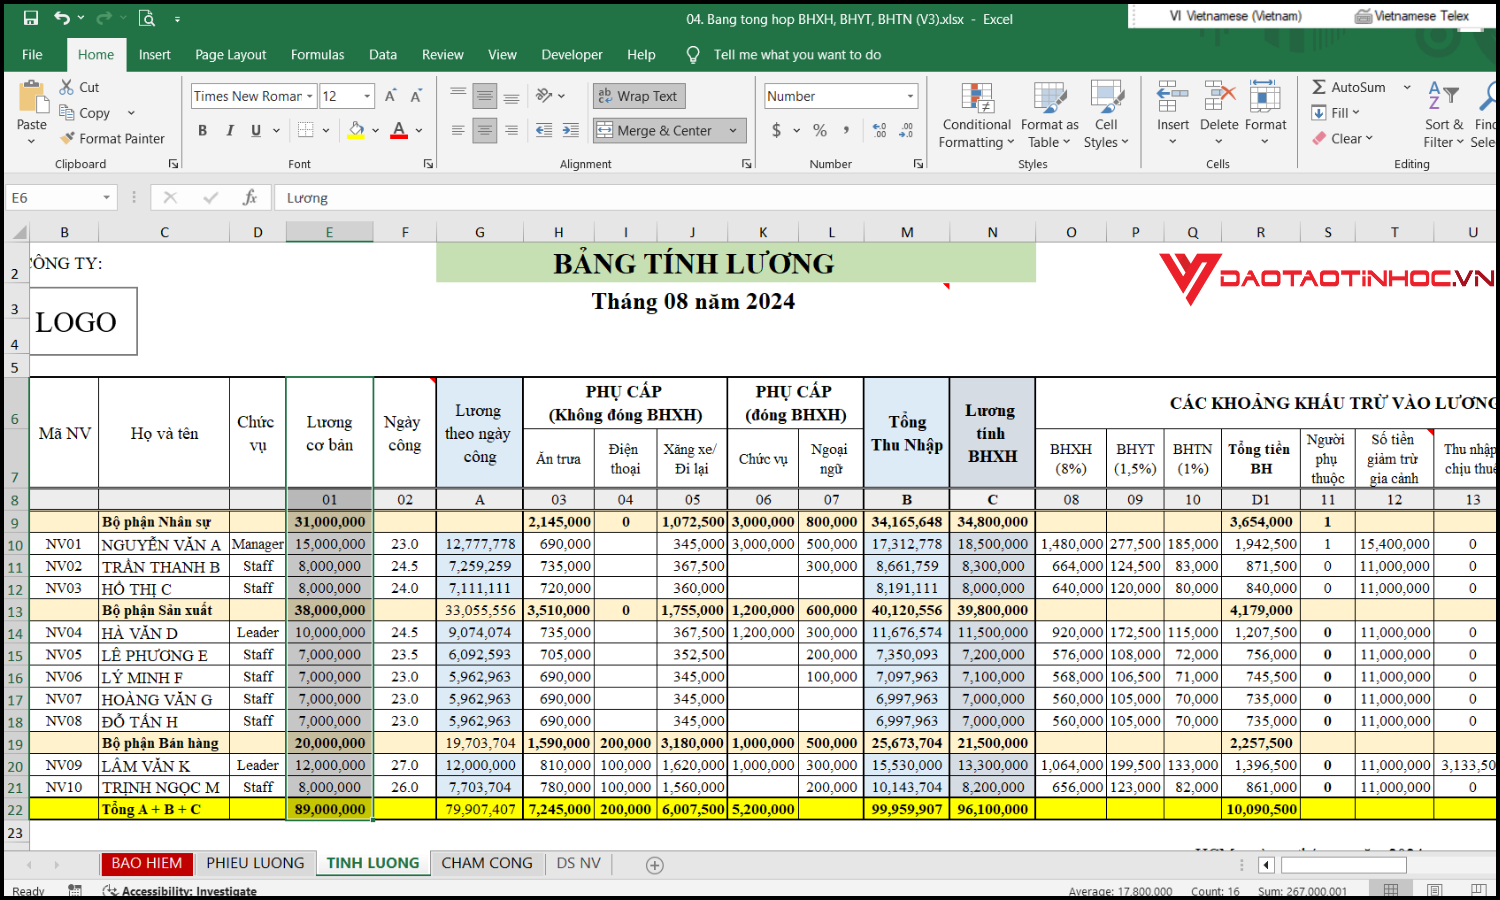Select the column E header
This screenshot has height=900, width=1500.
point(329,232)
